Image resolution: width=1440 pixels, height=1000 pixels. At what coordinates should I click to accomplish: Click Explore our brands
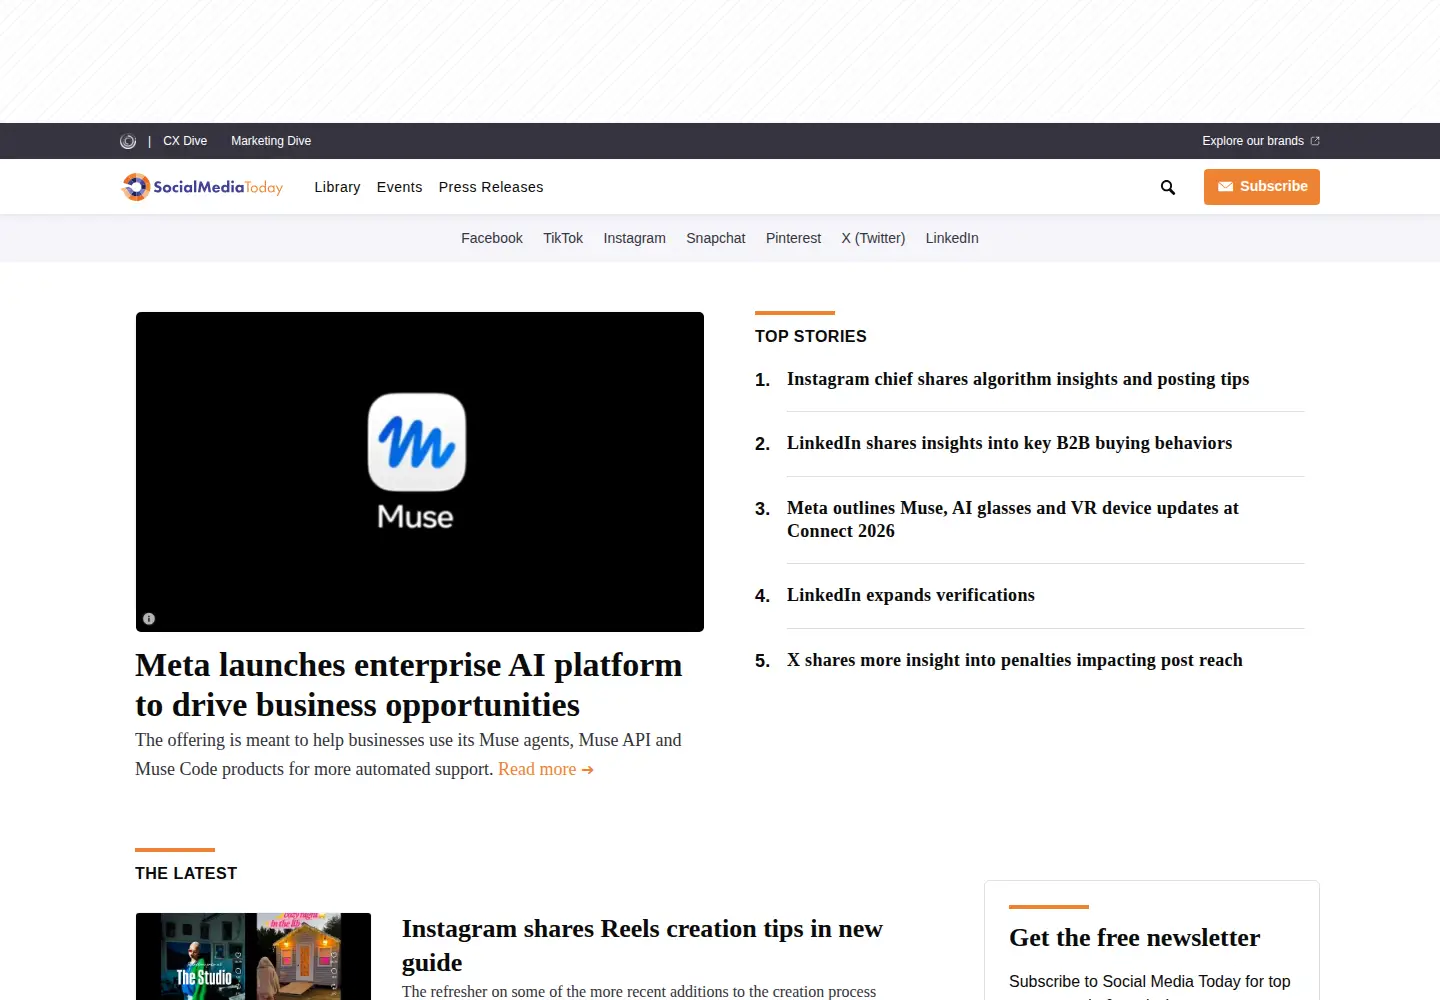[1253, 141]
